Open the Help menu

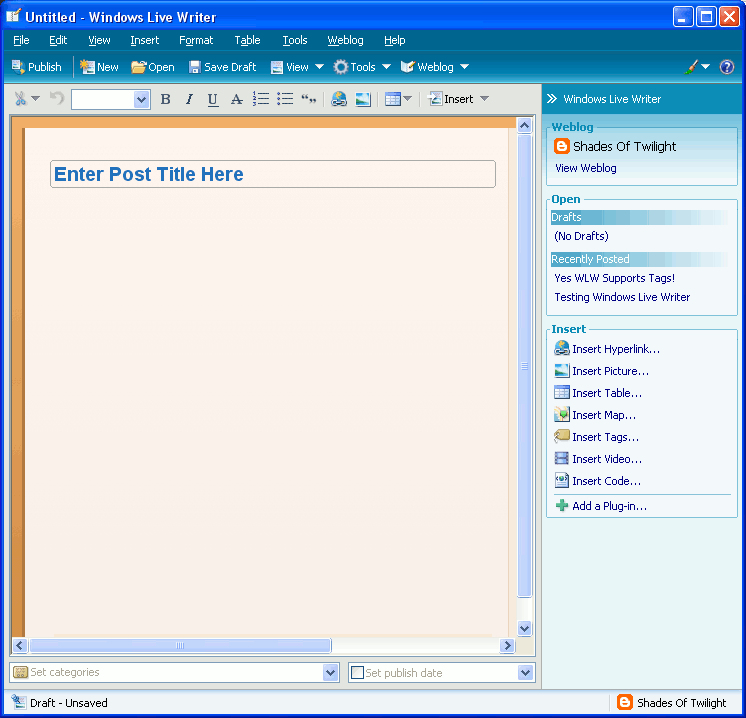click(x=394, y=40)
